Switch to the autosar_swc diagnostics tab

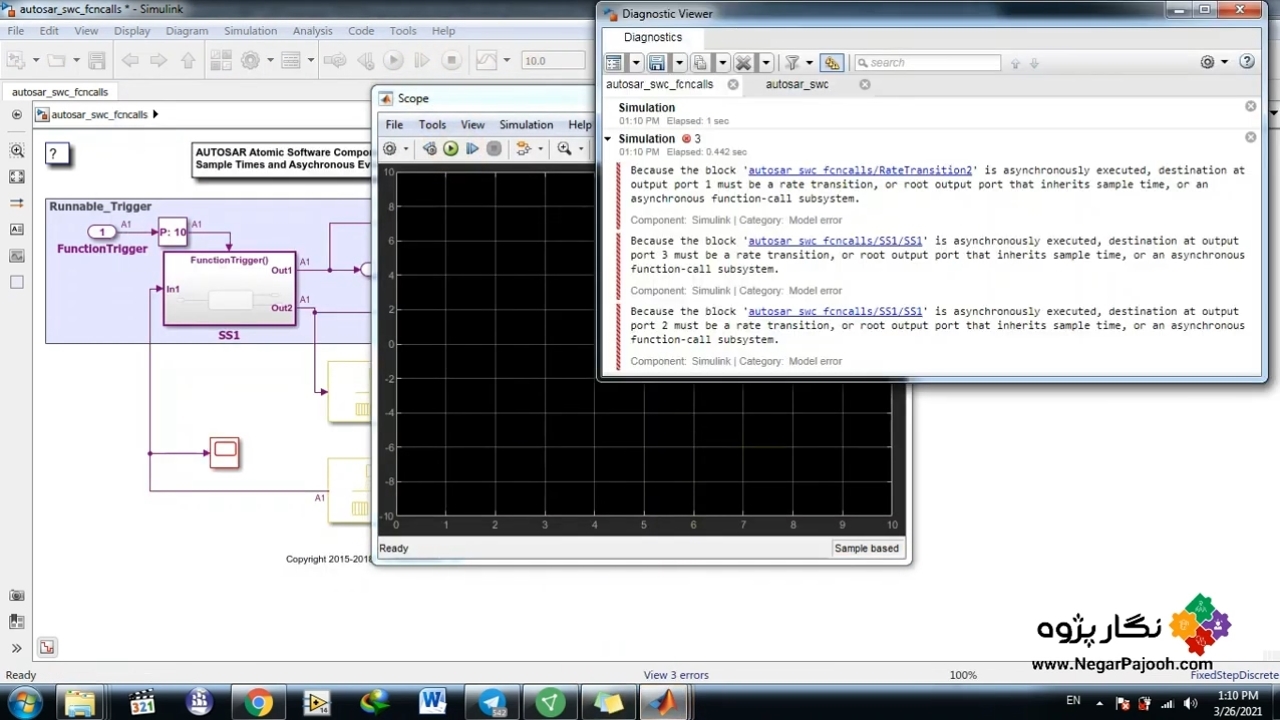[x=797, y=84]
